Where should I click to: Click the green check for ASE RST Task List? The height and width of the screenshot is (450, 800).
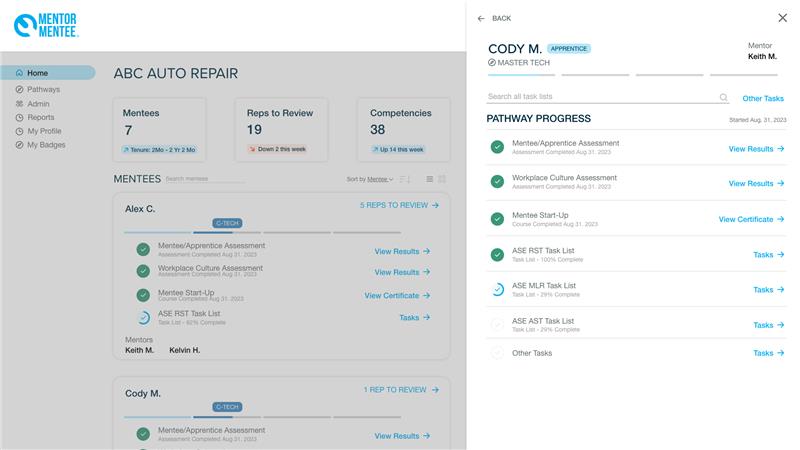497,254
